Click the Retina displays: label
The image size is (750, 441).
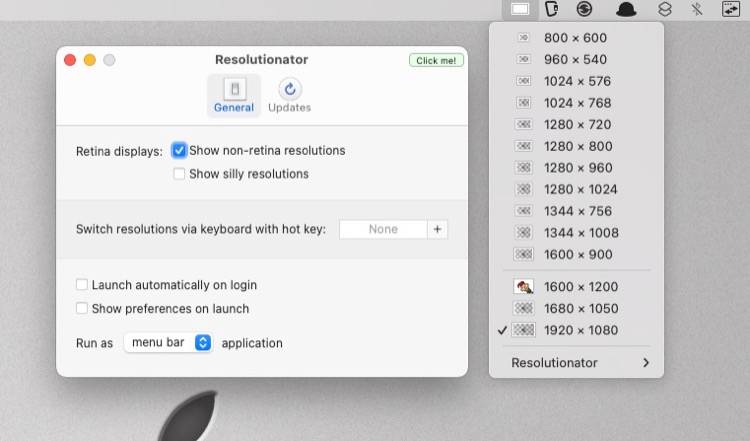119,151
